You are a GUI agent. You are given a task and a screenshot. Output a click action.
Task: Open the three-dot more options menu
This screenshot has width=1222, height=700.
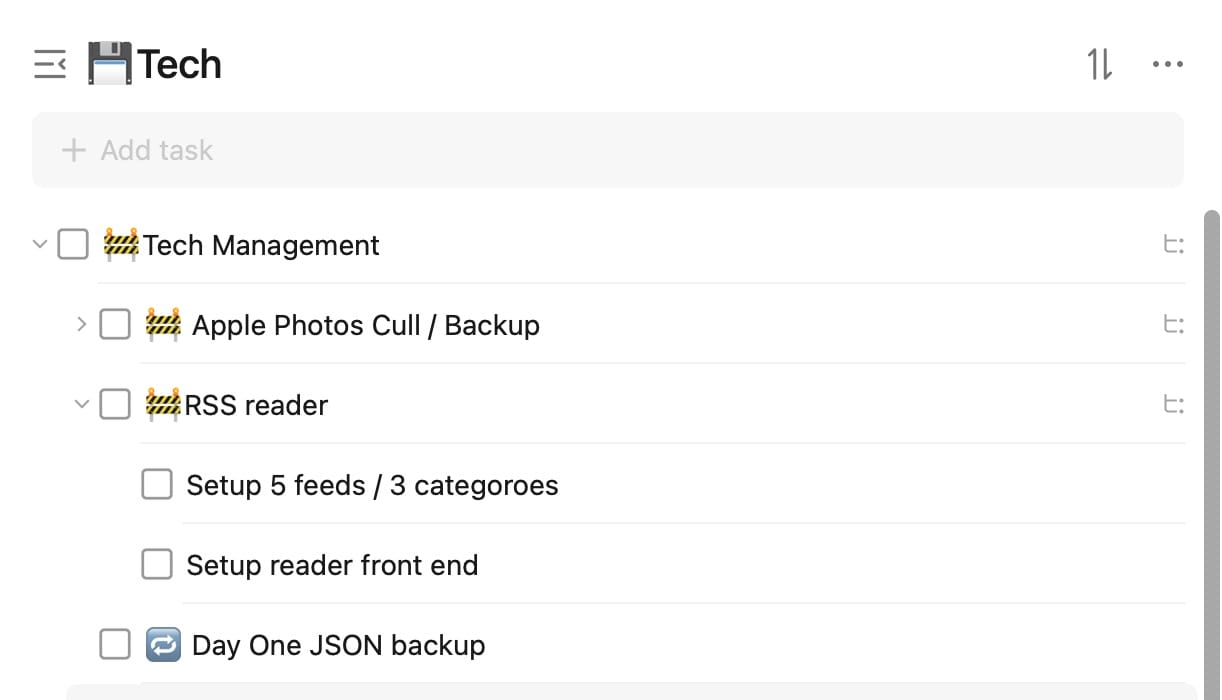[1167, 65]
